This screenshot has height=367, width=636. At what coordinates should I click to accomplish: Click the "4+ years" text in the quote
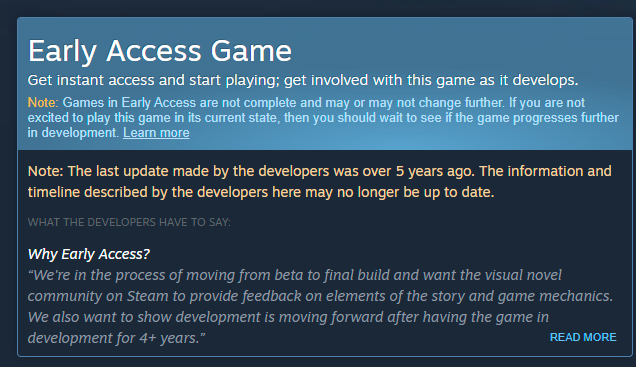pyautogui.click(x=168, y=338)
